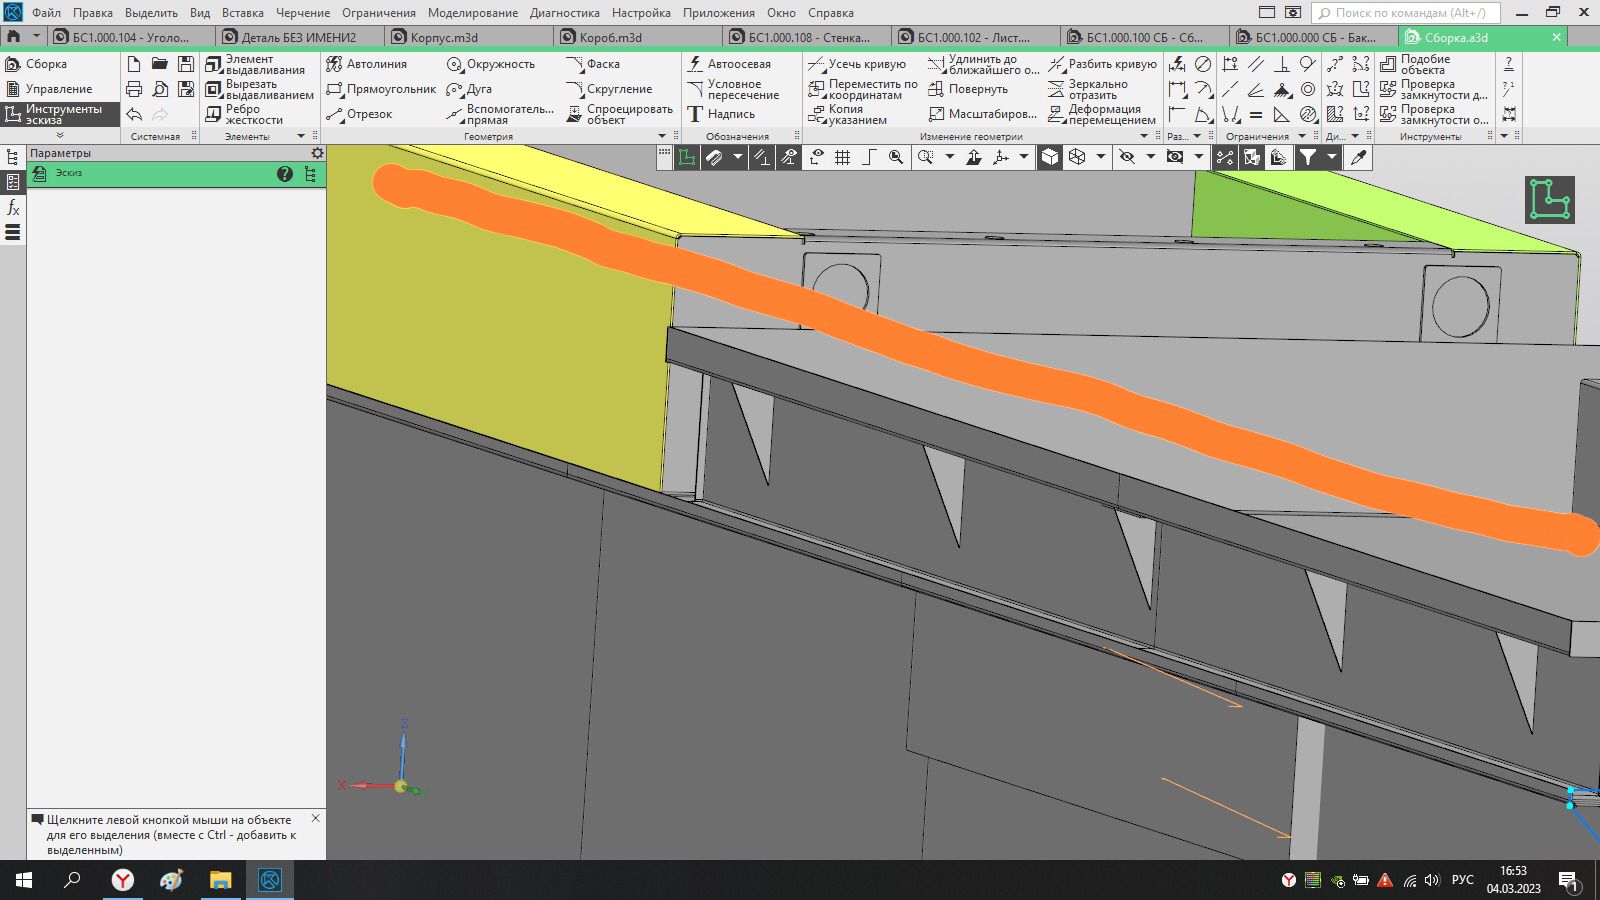Switch to the Короб.m3d document tab

click(611, 37)
